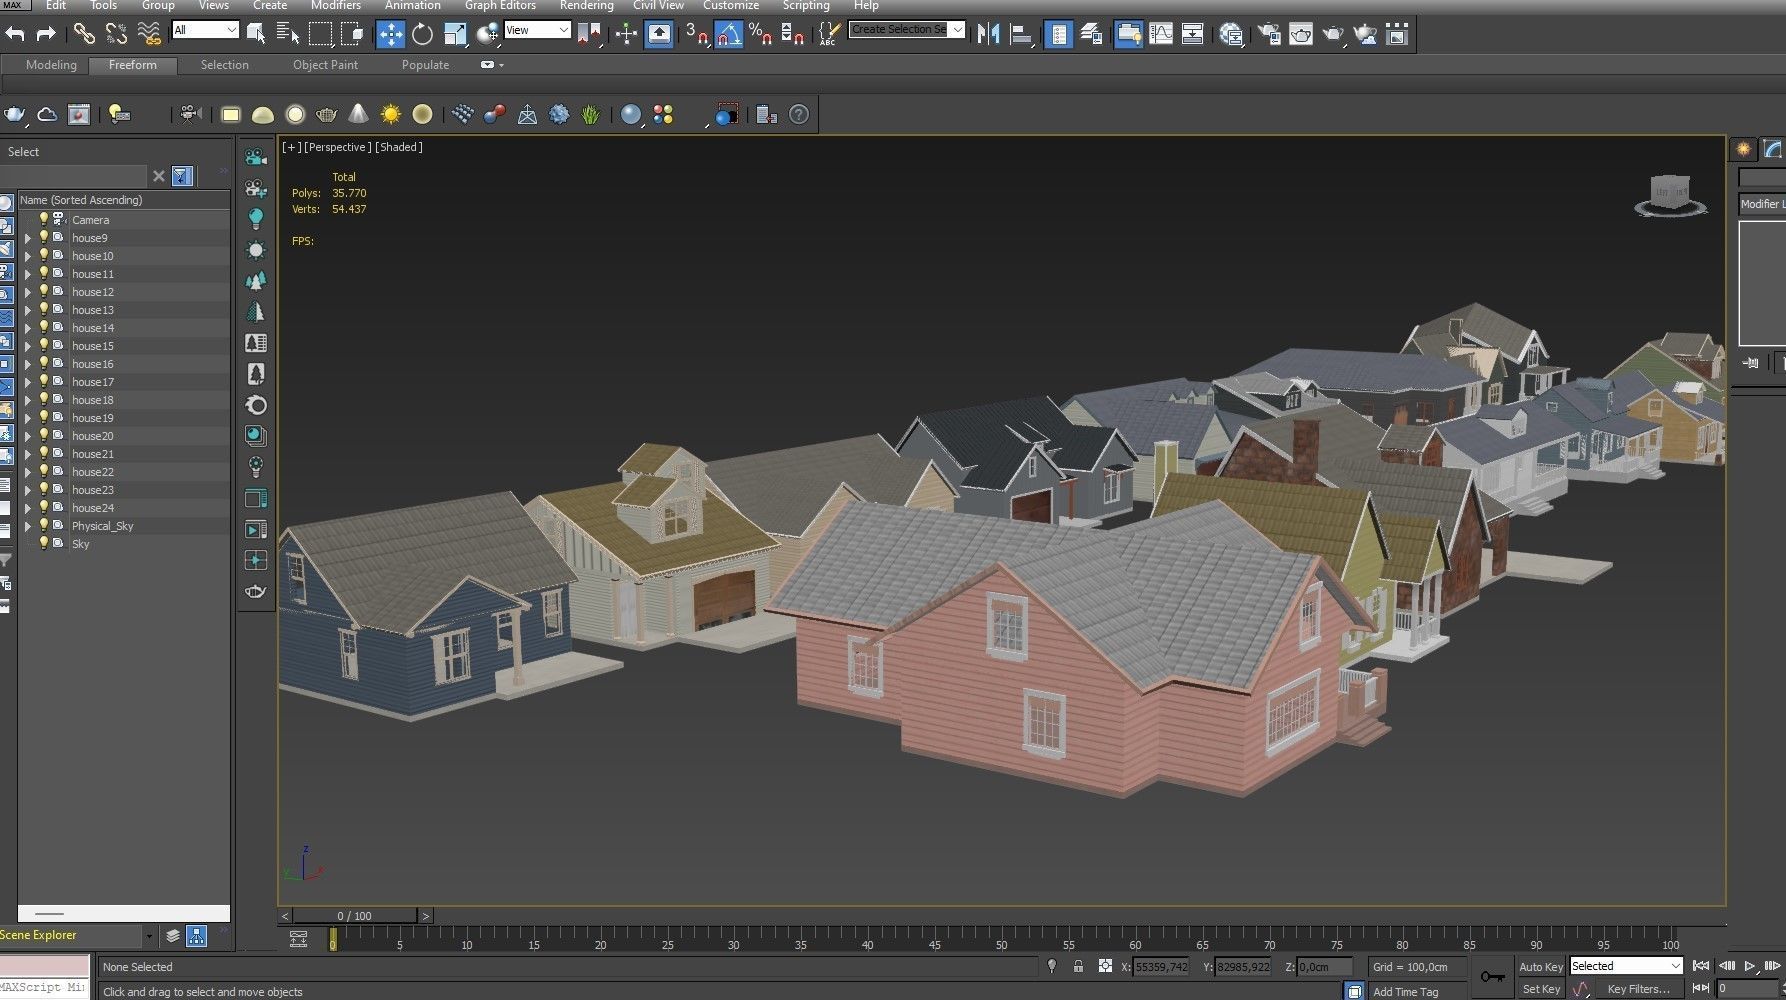Activate the Select and Scale tool
1786x1000 pixels.
pyautogui.click(x=455, y=34)
